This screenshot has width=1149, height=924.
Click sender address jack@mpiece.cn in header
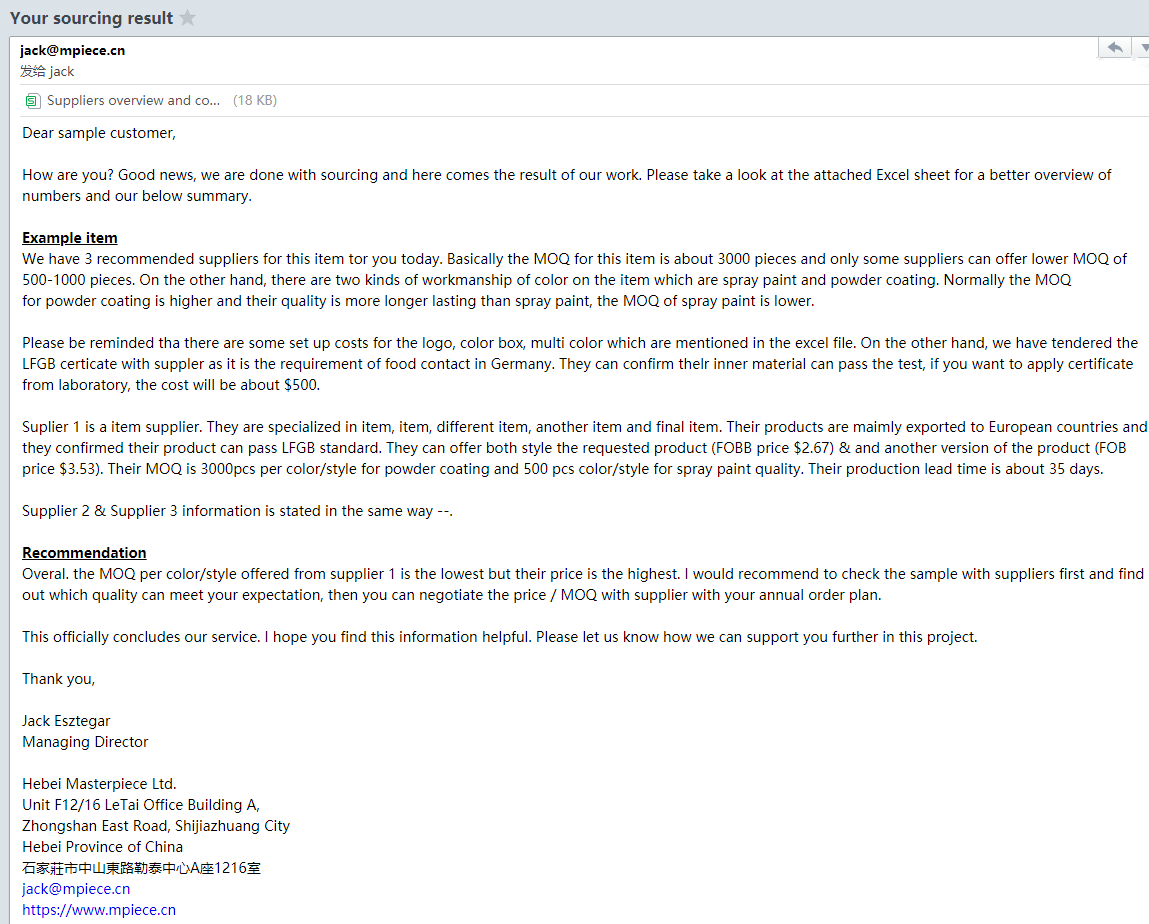coord(73,51)
